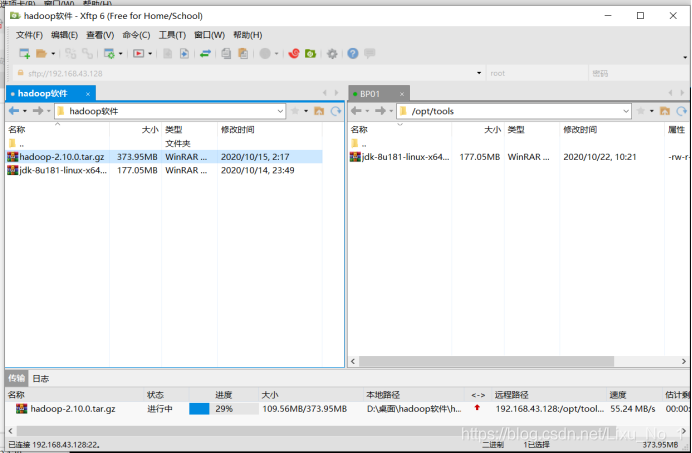Open the dropdown beside the Session Properties icon
The height and width of the screenshot is (453, 692).
(120, 54)
